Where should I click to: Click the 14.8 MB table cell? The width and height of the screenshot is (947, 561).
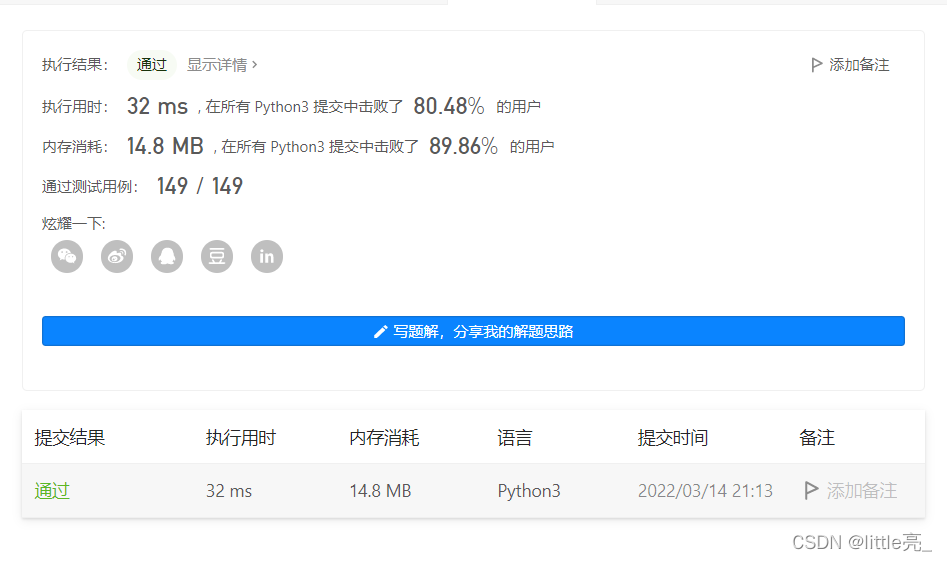click(380, 490)
